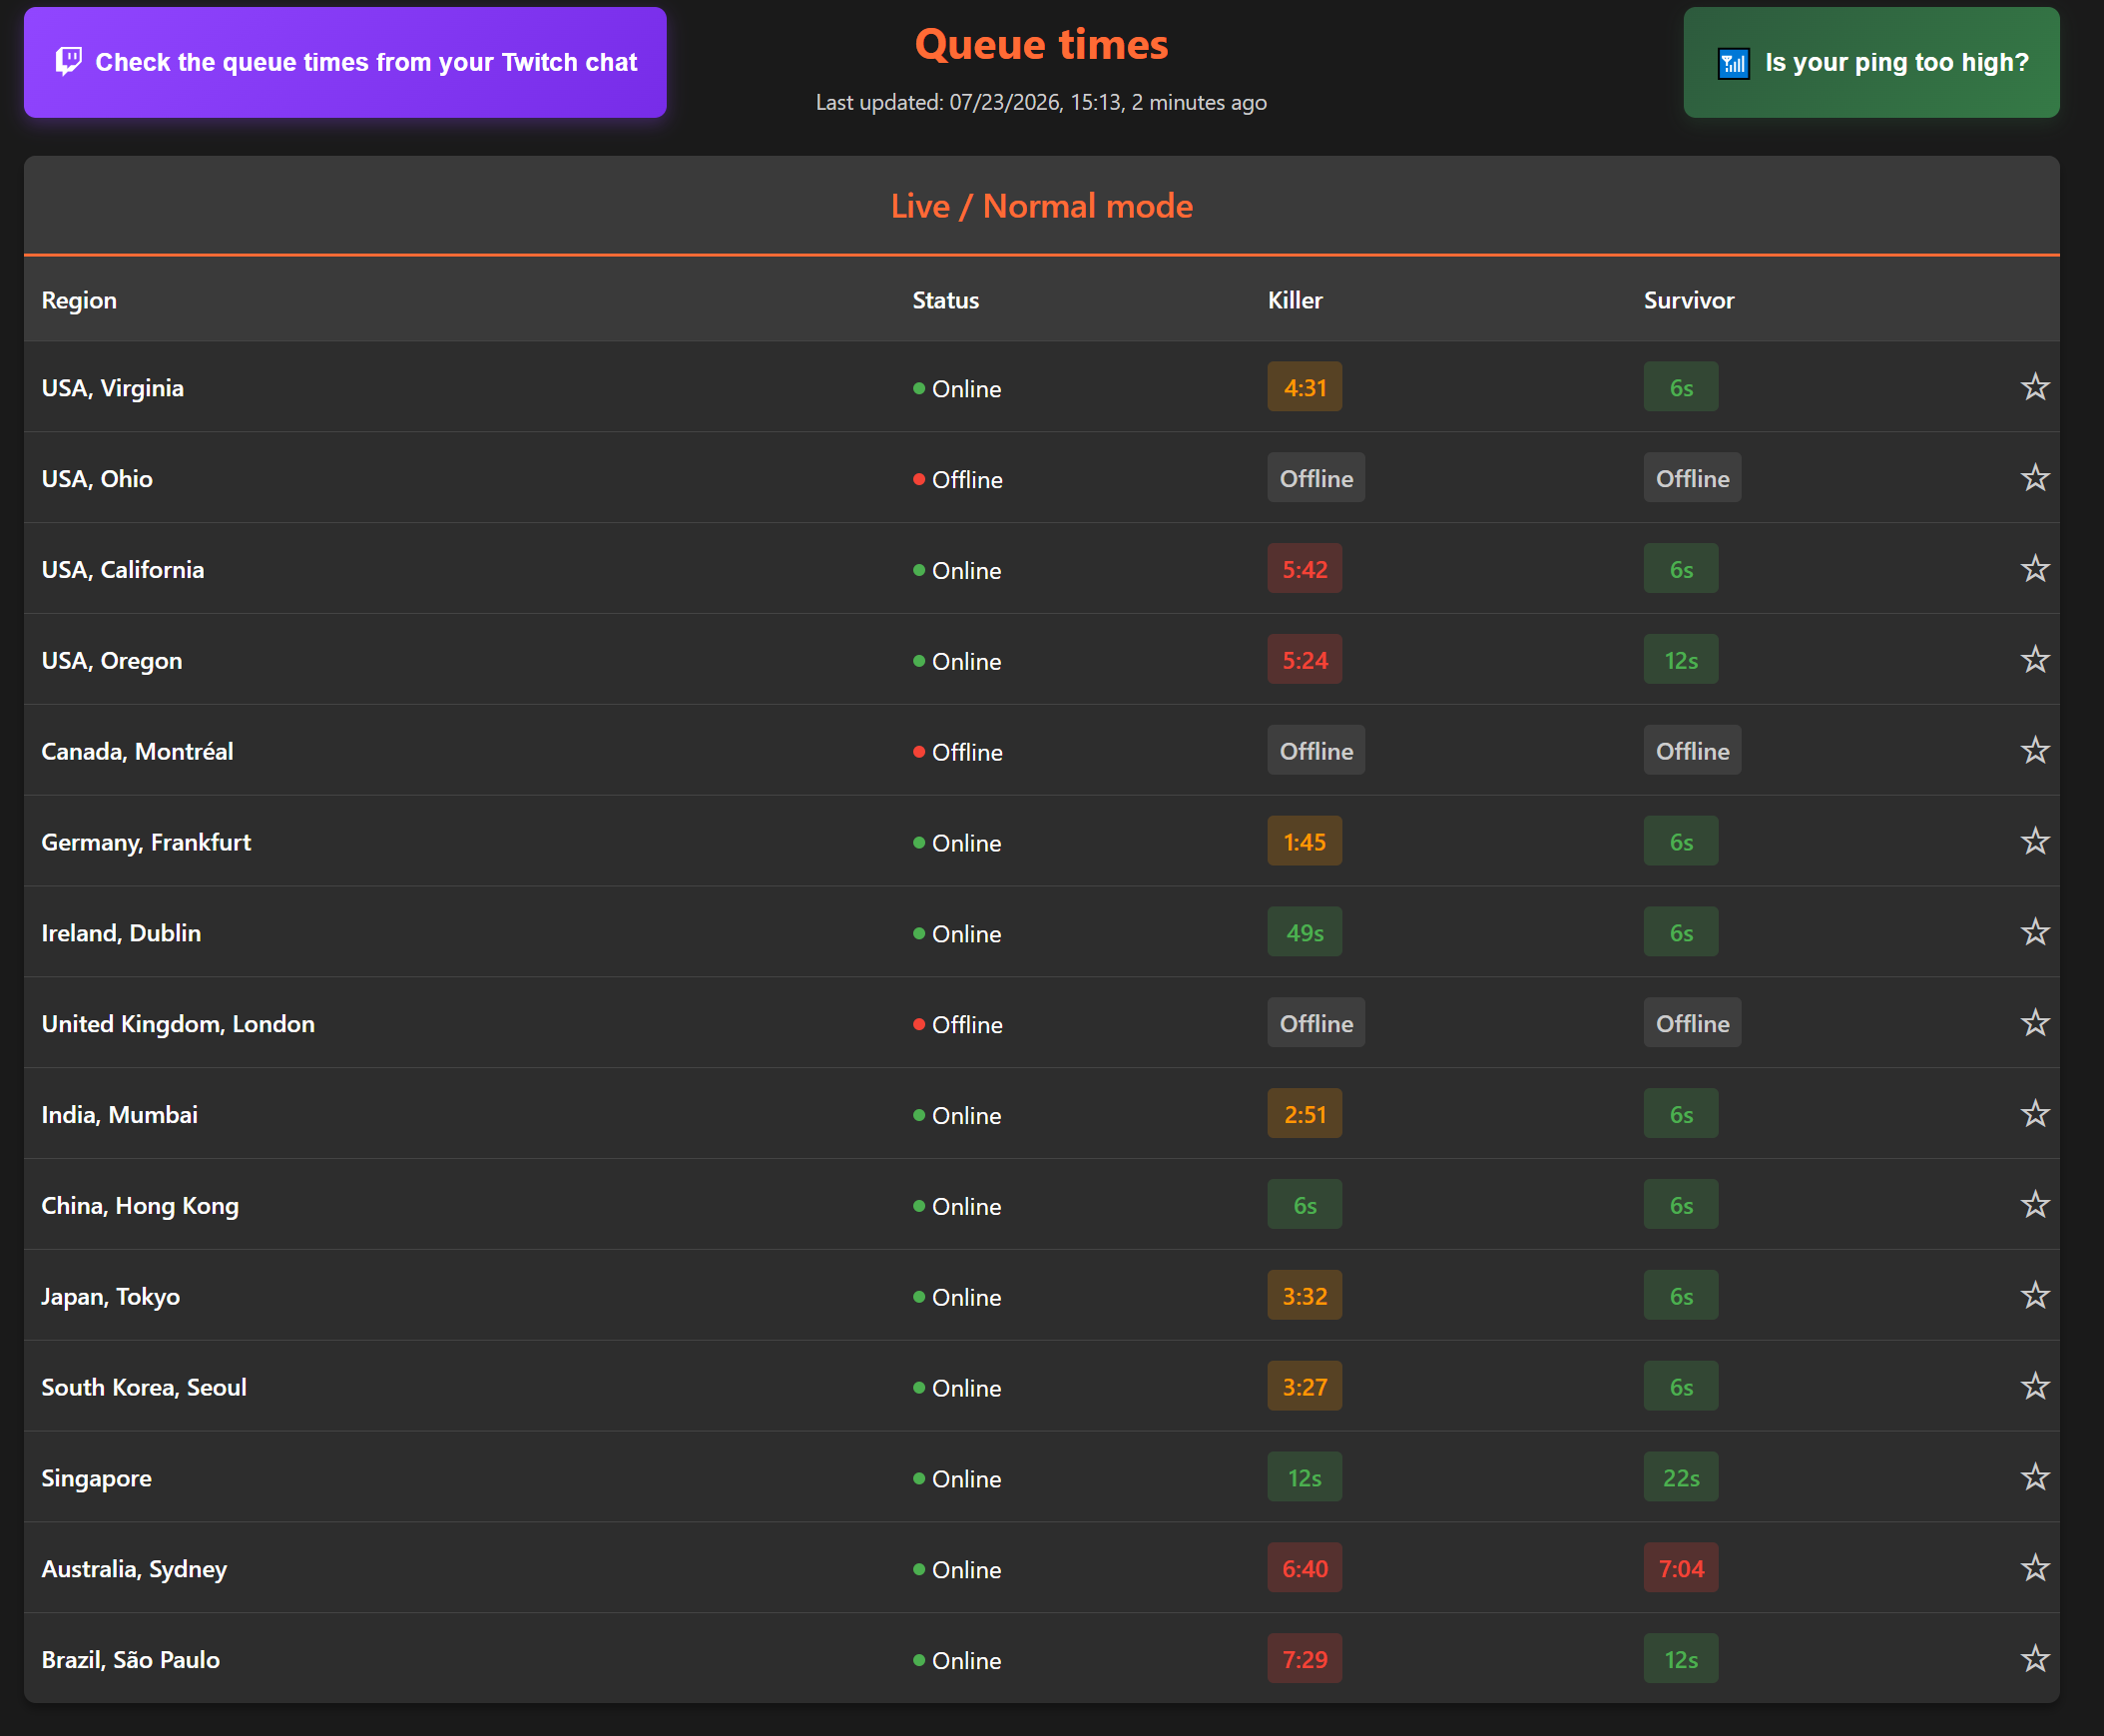The image size is (2104, 1736).
Task: Select the USA, Virginia region name
Action: pos(112,388)
